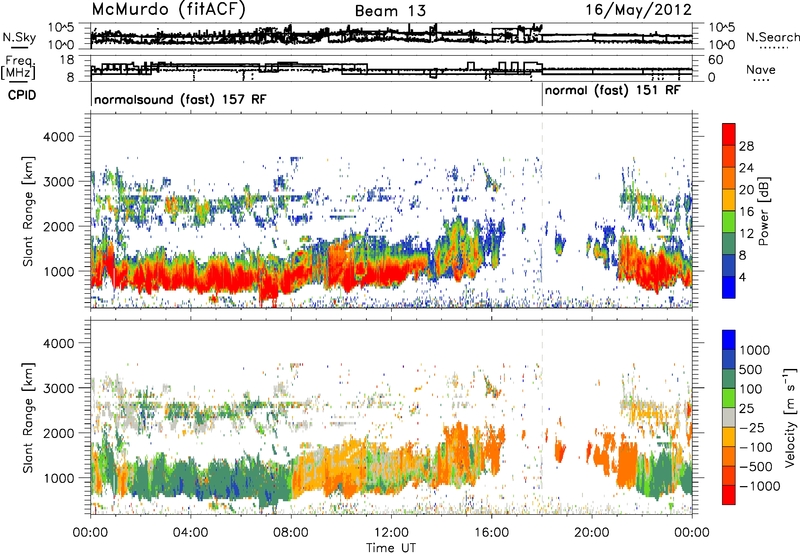Viewport: 800px width, 554px height.
Task: Click the "Velocity [m s⁻¹]" colorbar title
Action: [790, 417]
